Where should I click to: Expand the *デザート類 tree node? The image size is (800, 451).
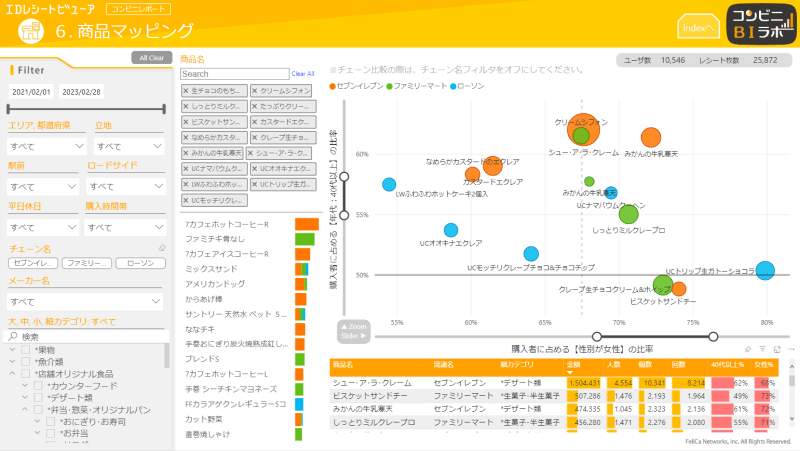[24, 397]
